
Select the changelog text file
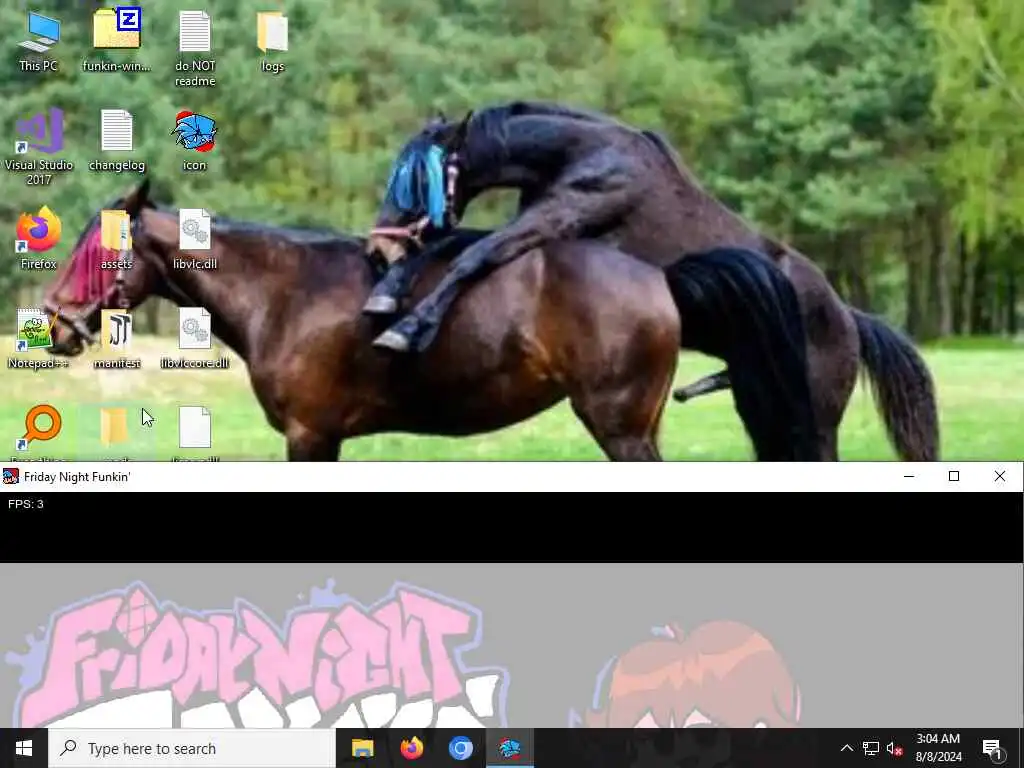click(x=117, y=140)
